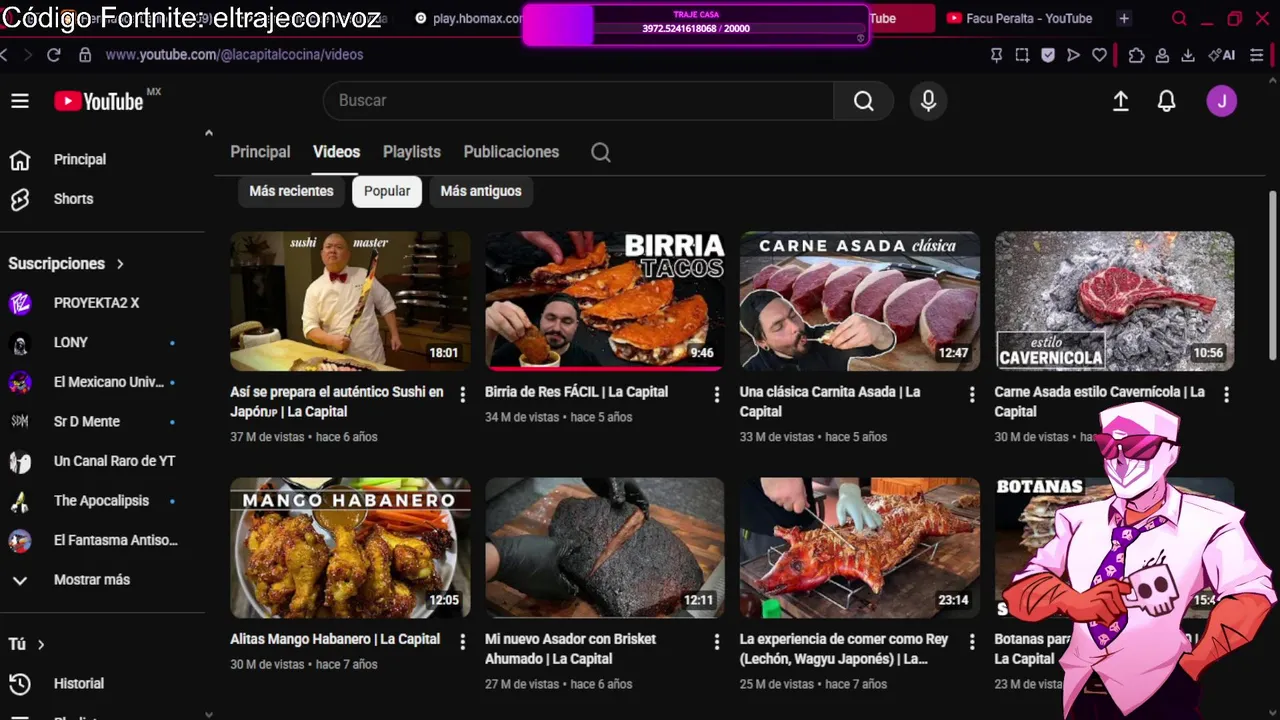This screenshot has height=720, width=1280.
Task: Open the upload/create icon in header
Action: tap(1121, 101)
